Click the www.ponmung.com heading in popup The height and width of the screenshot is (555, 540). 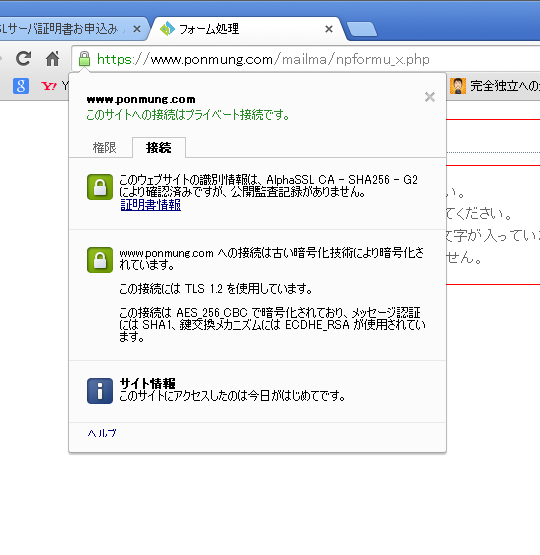141,99
